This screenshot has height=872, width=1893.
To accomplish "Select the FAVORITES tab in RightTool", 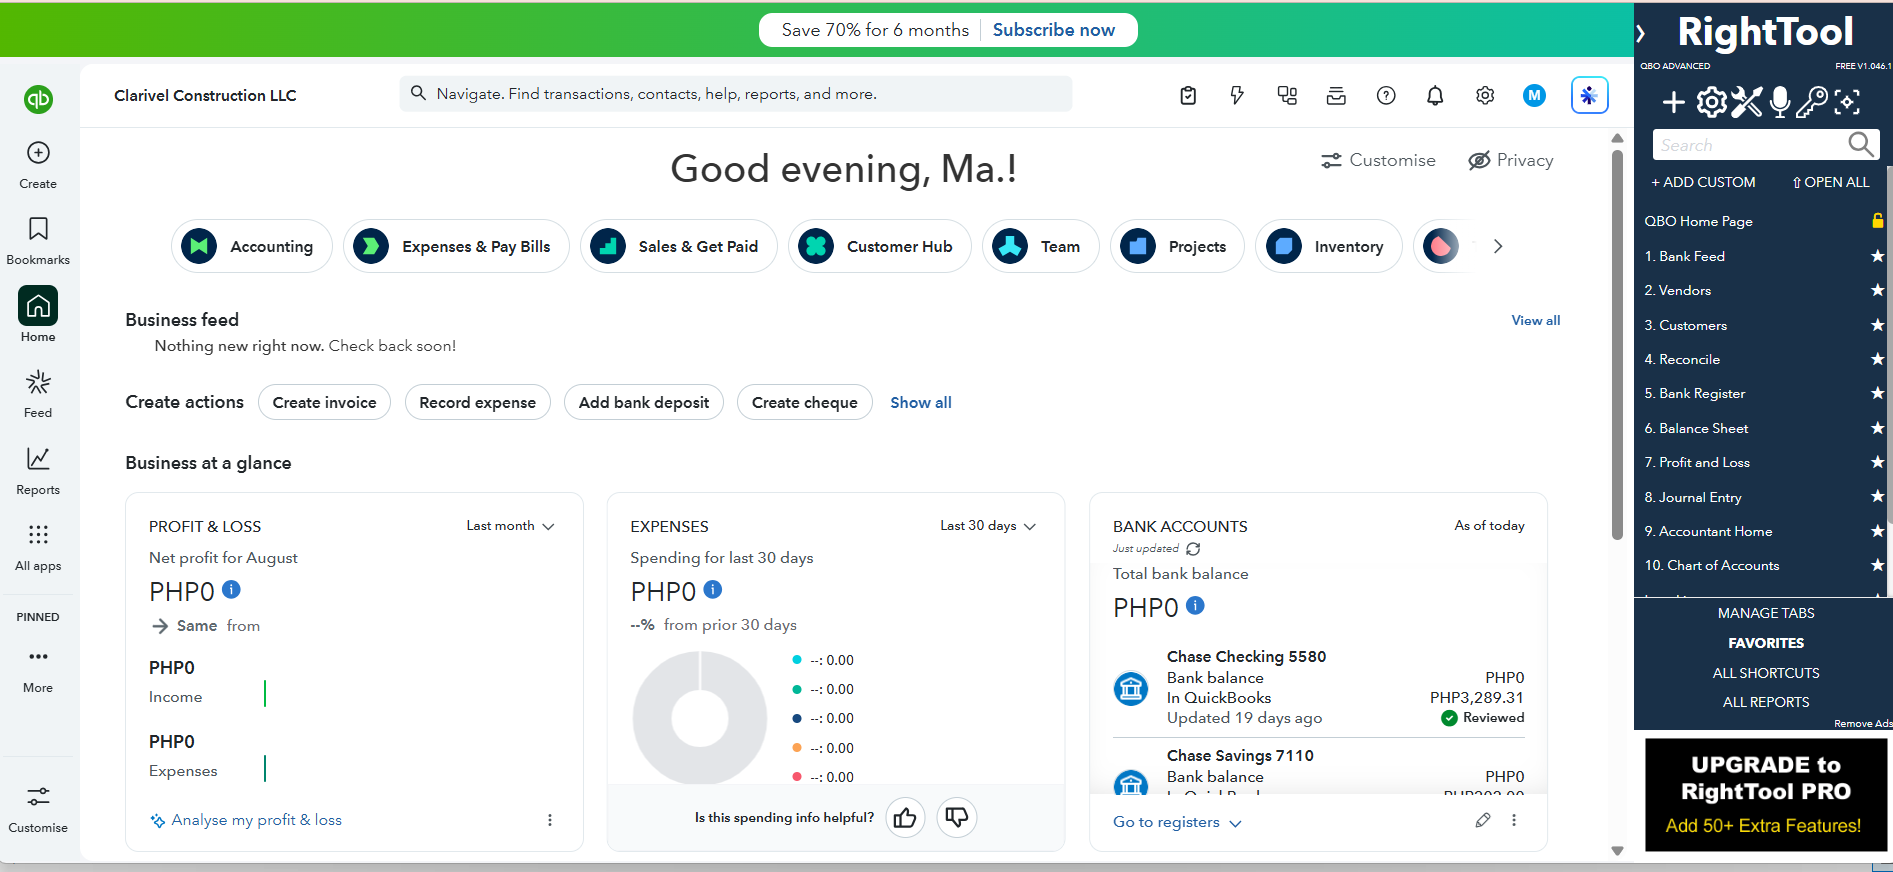I will [x=1766, y=643].
